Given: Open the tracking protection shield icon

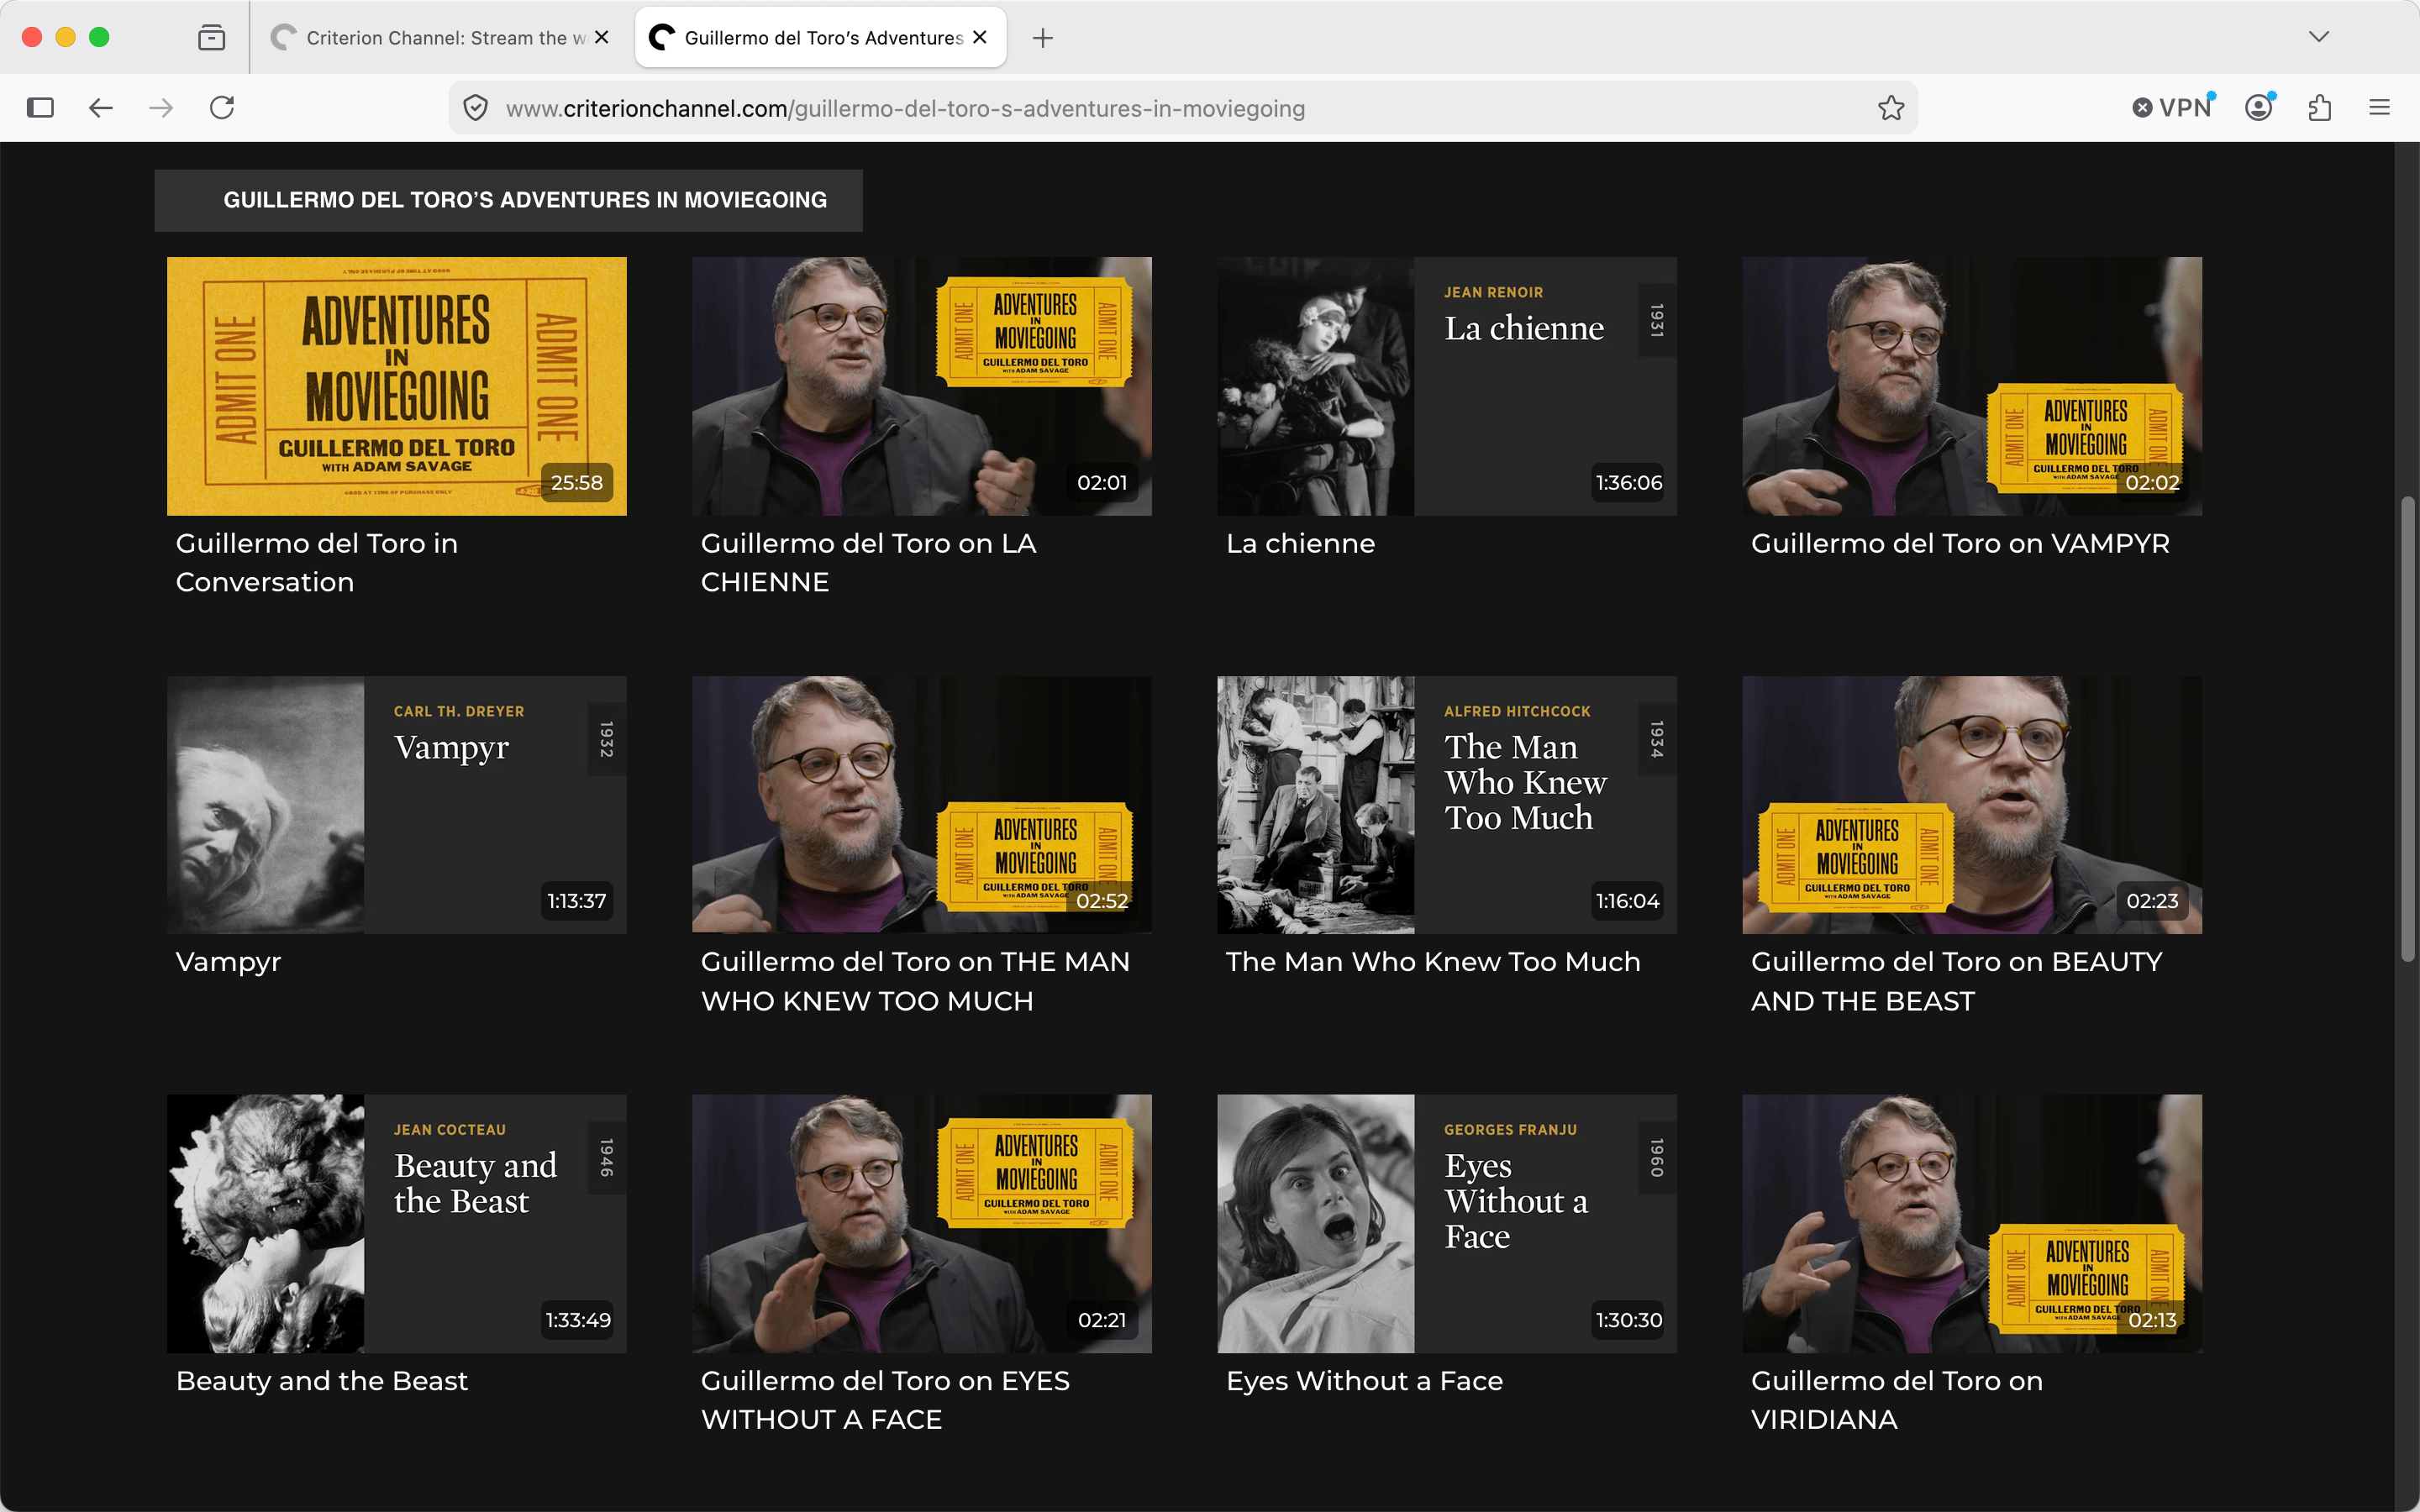Looking at the screenshot, I should 476,108.
